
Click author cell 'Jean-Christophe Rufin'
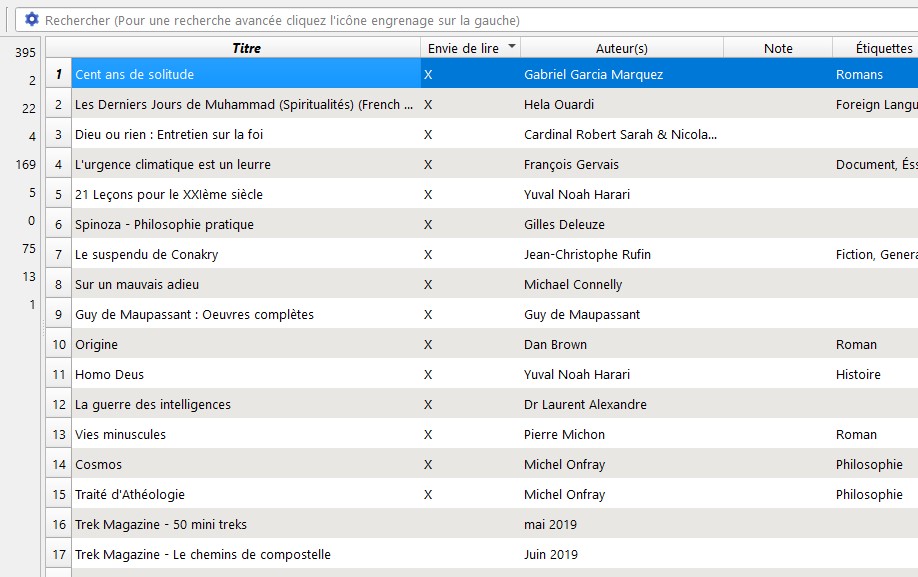(587, 255)
